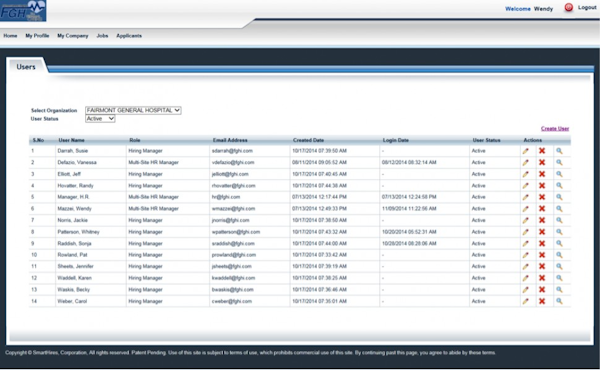
Task: Open the Select Organization dropdown
Action: pos(133,110)
